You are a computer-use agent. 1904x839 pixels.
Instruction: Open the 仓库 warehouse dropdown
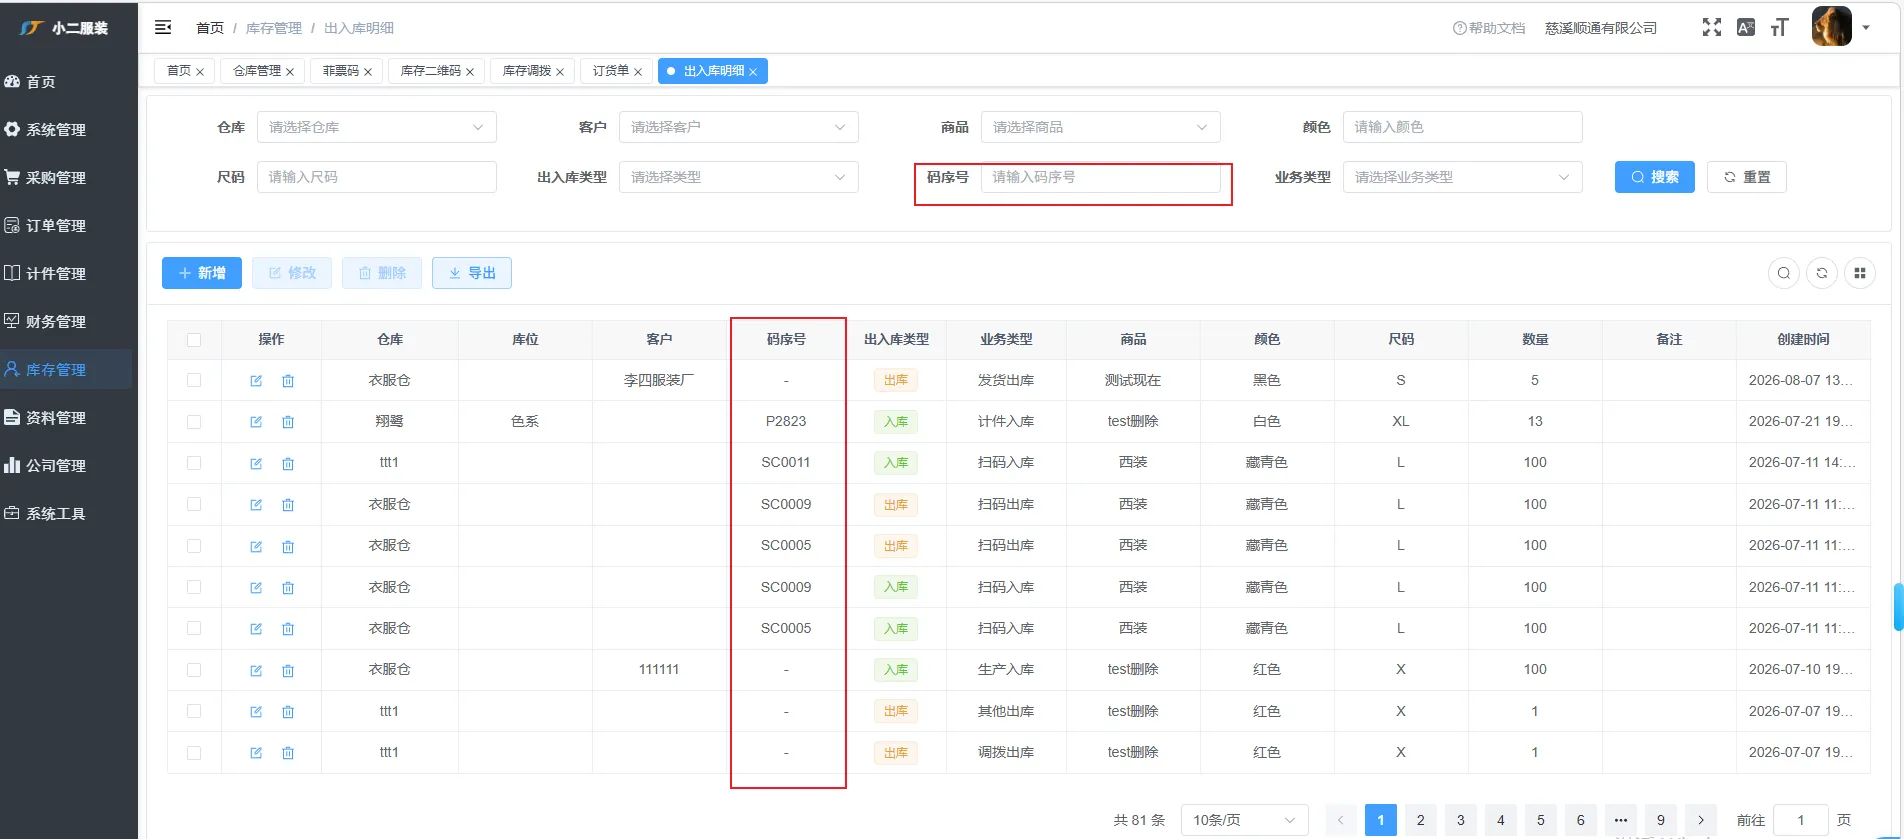[x=377, y=127]
